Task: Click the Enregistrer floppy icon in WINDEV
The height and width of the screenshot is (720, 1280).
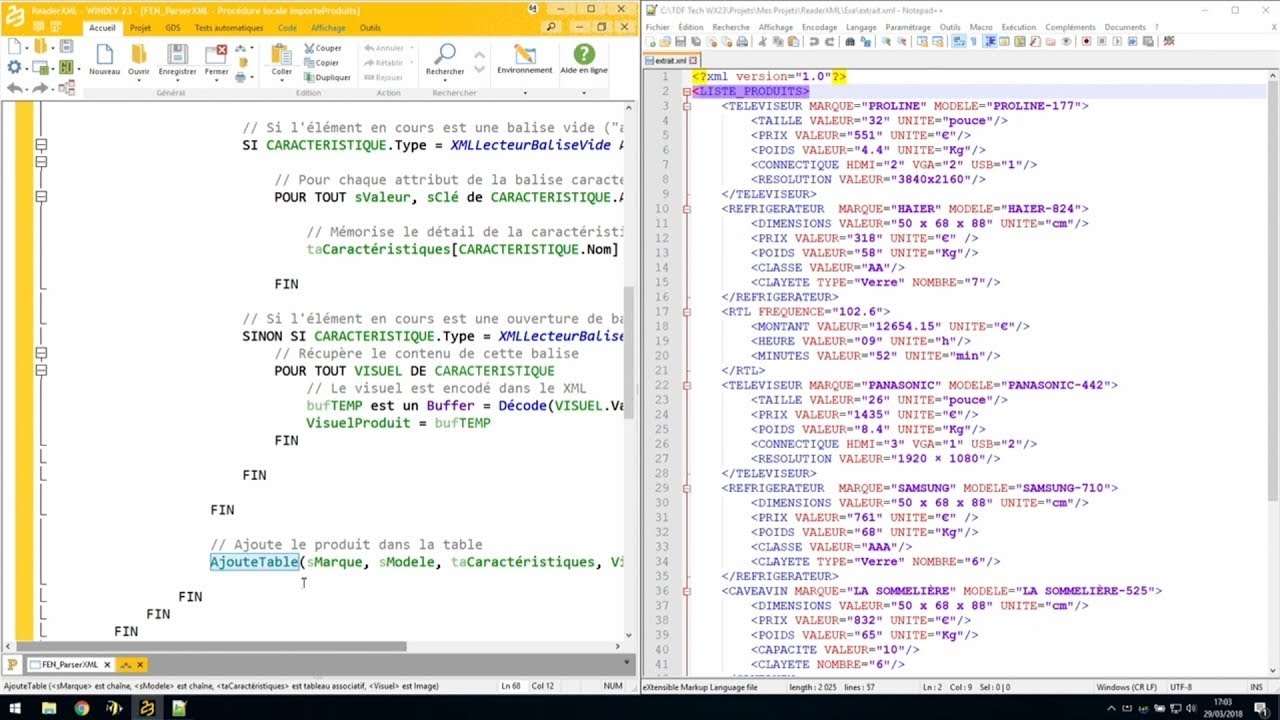Action: [x=177, y=54]
